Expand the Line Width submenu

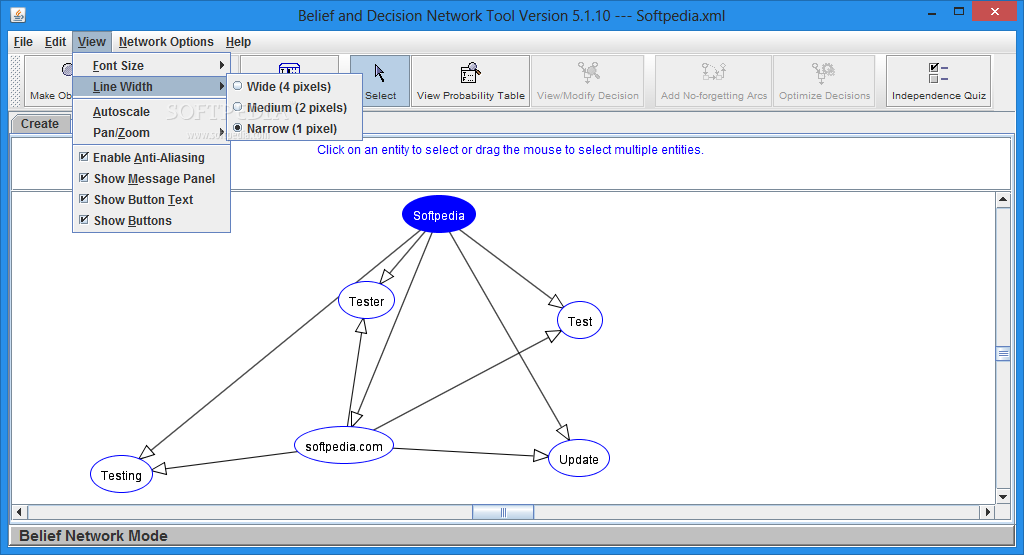(152, 86)
